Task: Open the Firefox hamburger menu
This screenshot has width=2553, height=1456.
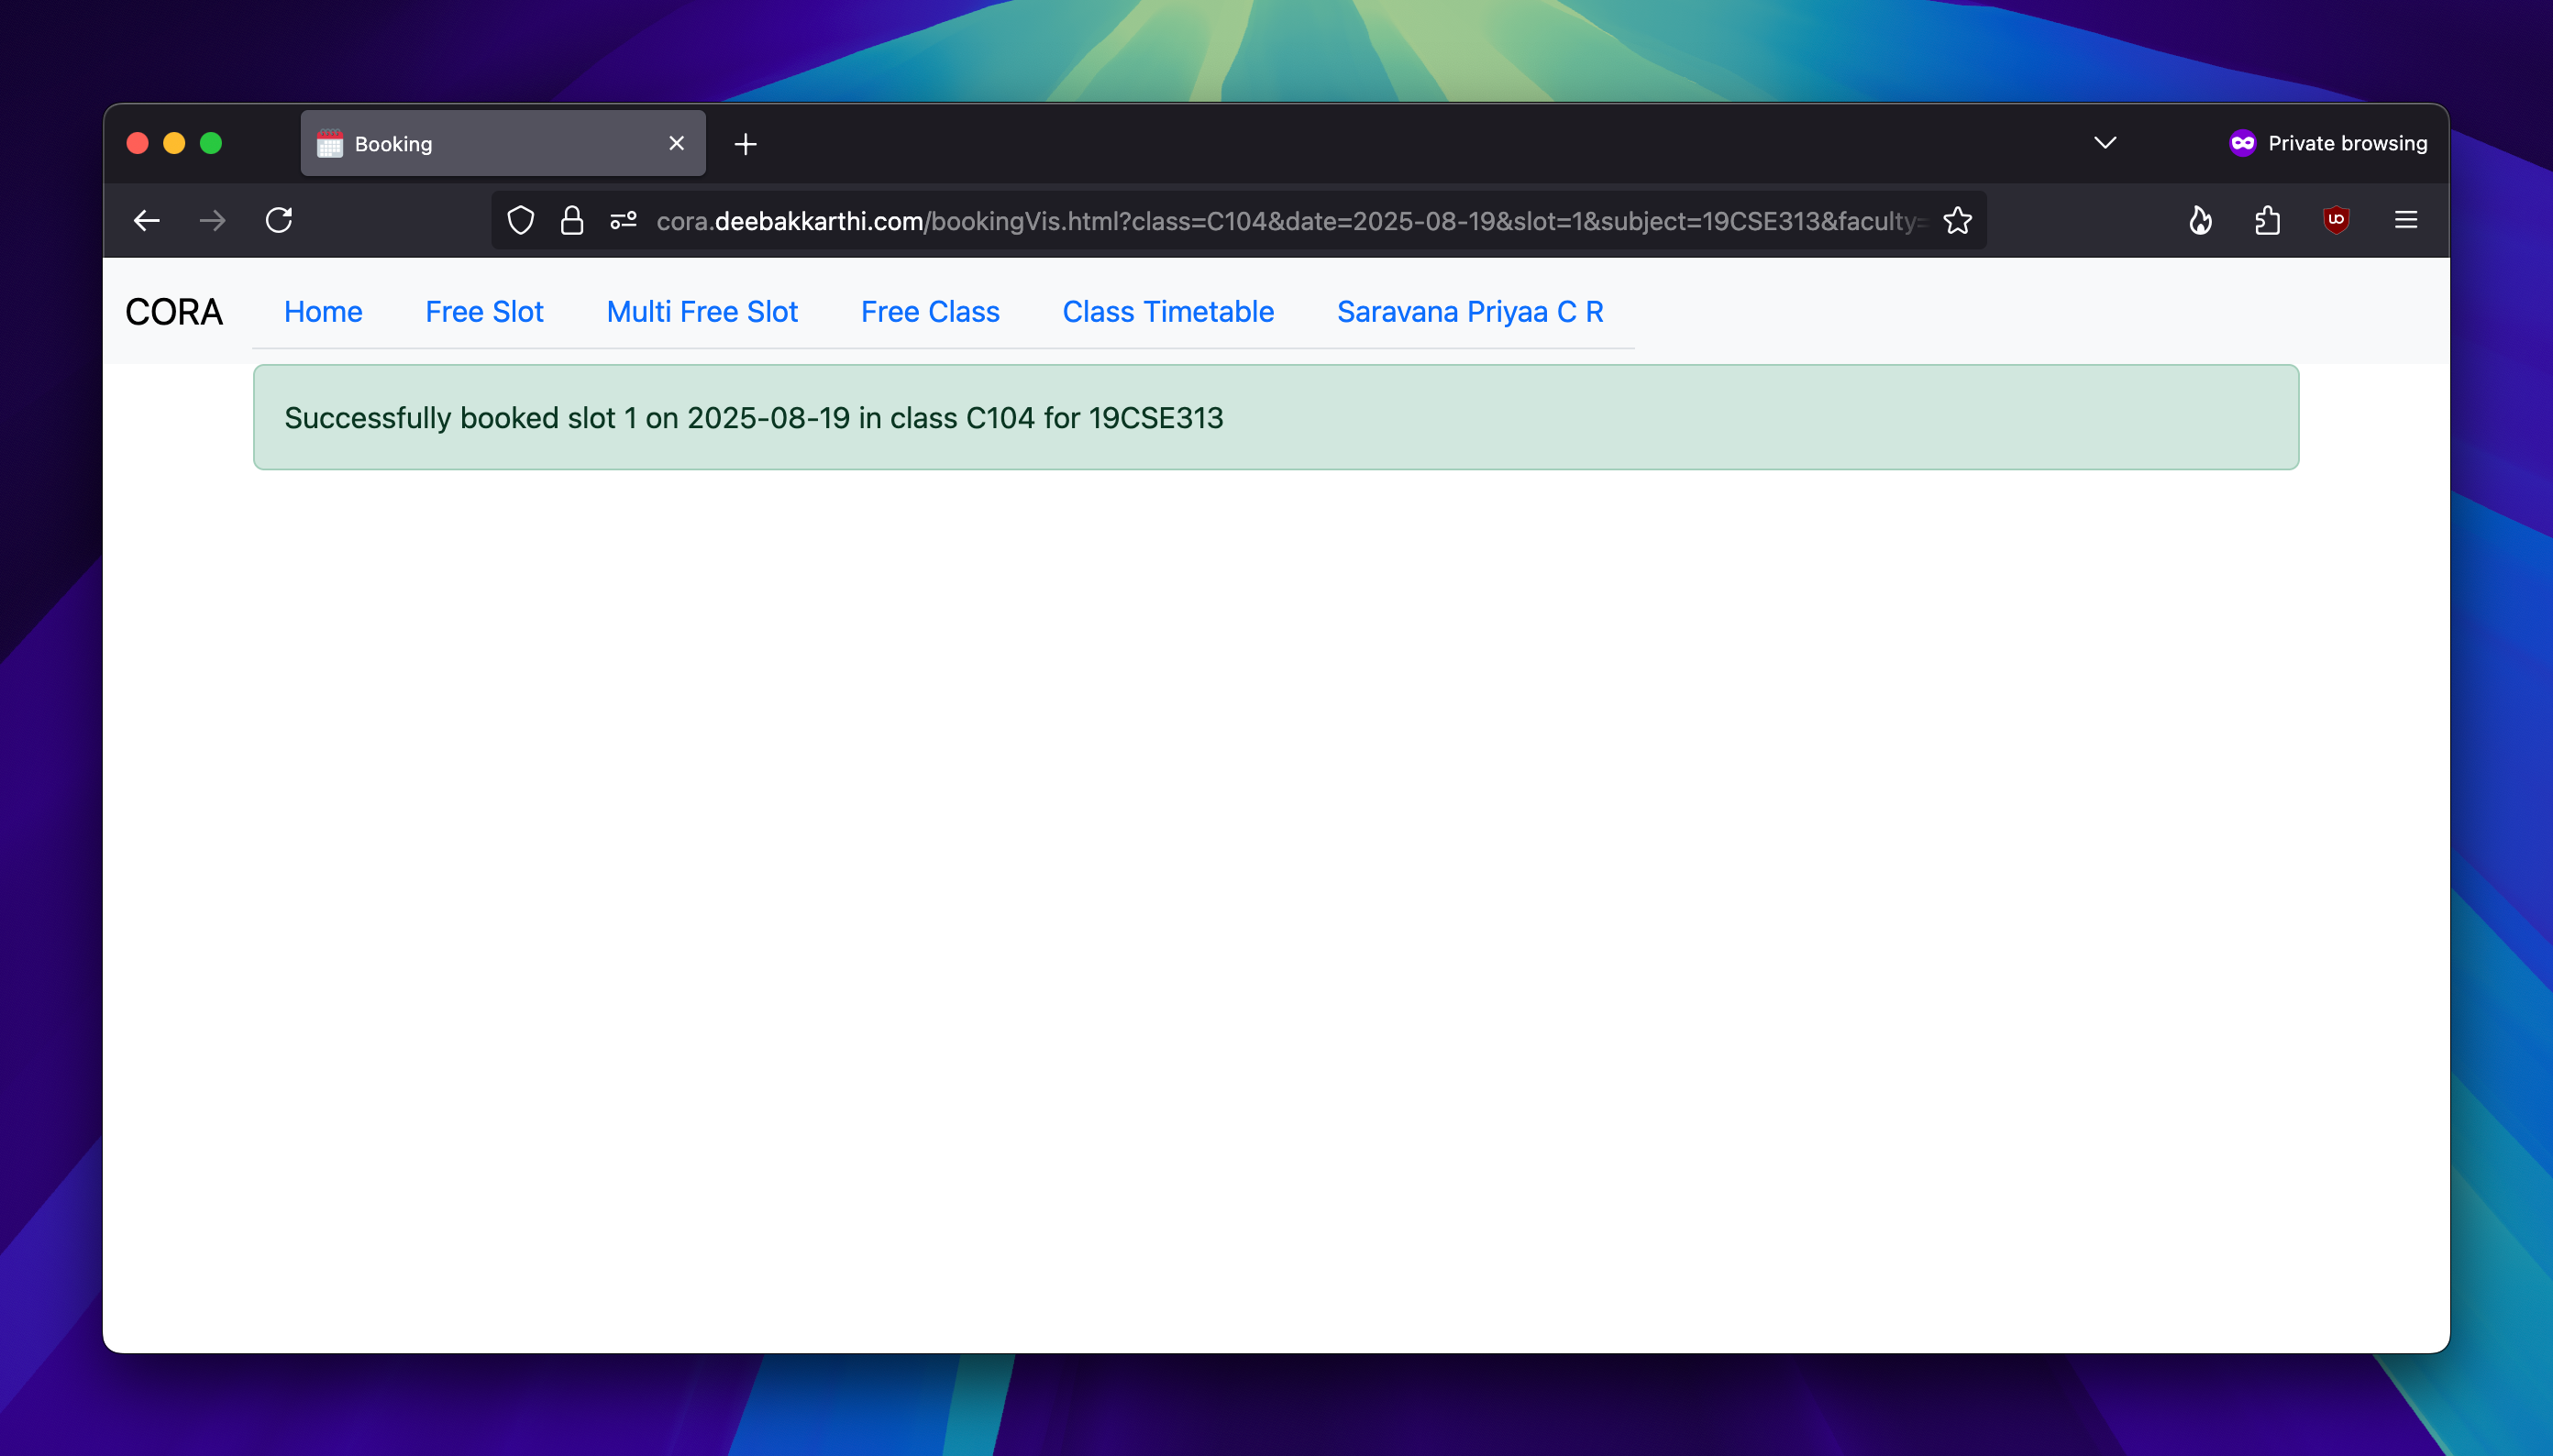Action: (x=2406, y=220)
